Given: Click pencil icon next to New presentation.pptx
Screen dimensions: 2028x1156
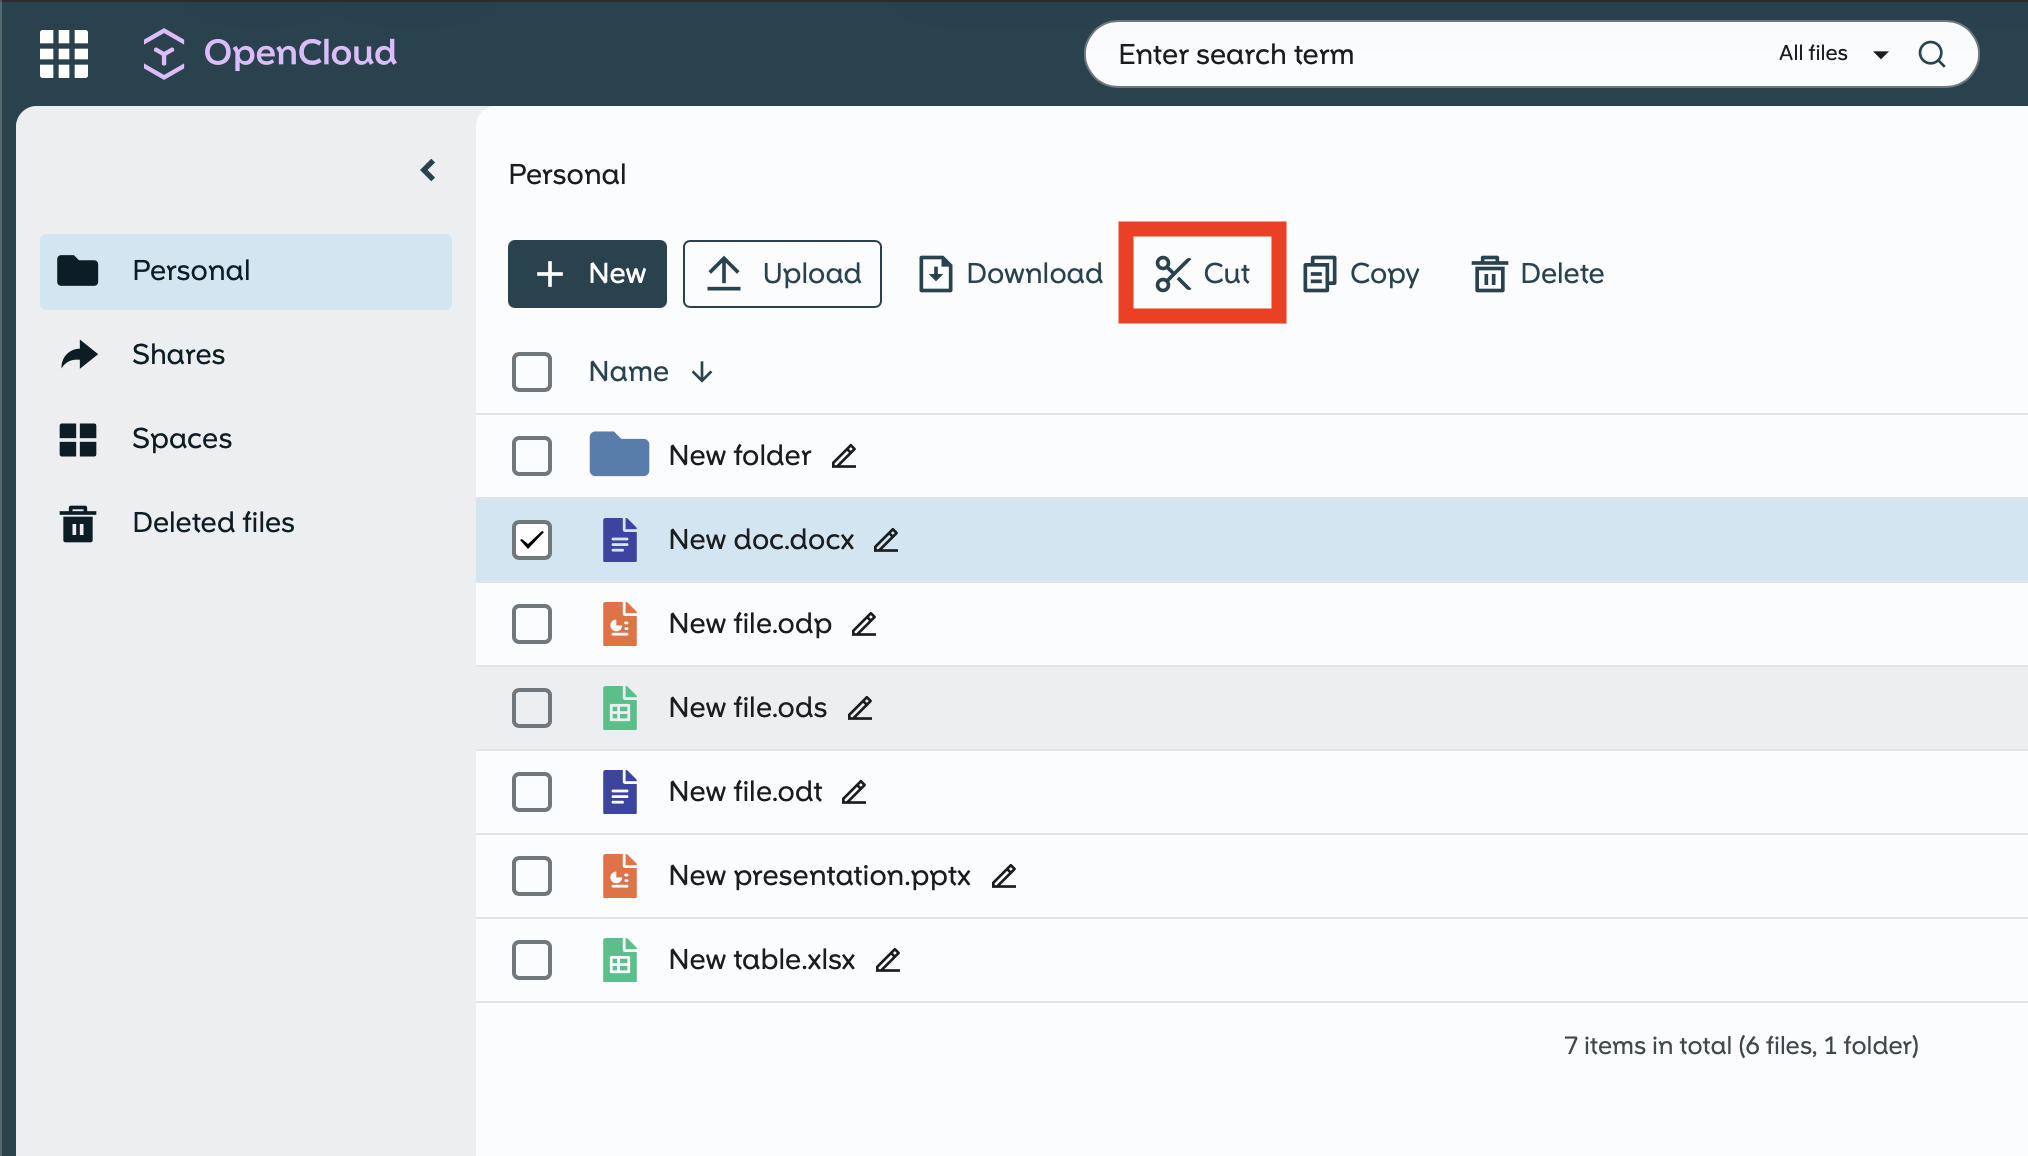Looking at the screenshot, I should (x=1003, y=876).
